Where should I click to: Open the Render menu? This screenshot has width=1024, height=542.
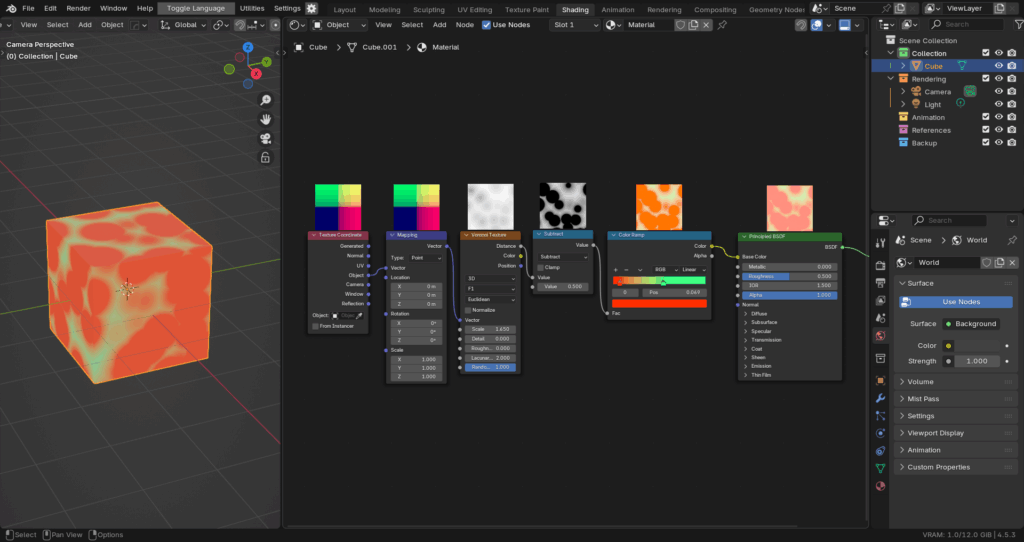(78, 8)
